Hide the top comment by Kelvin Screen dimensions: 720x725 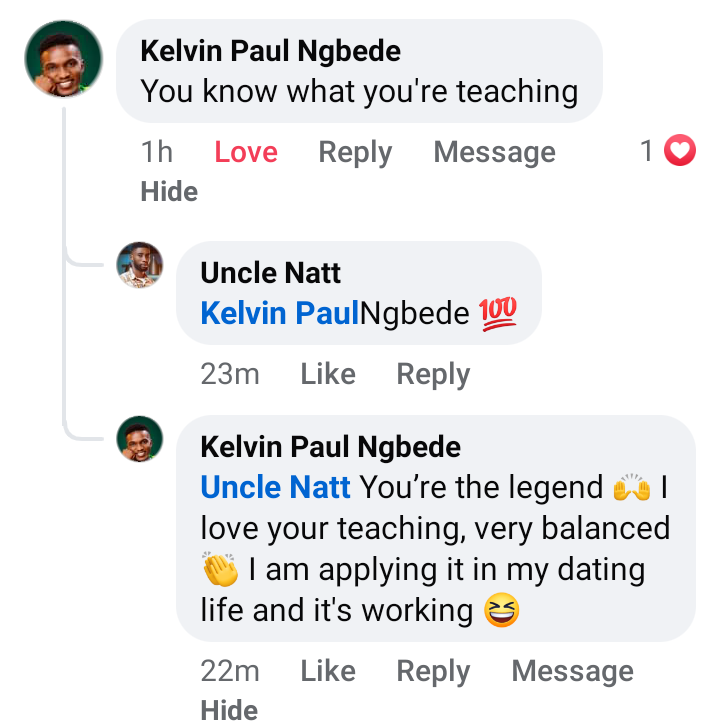[x=169, y=192]
